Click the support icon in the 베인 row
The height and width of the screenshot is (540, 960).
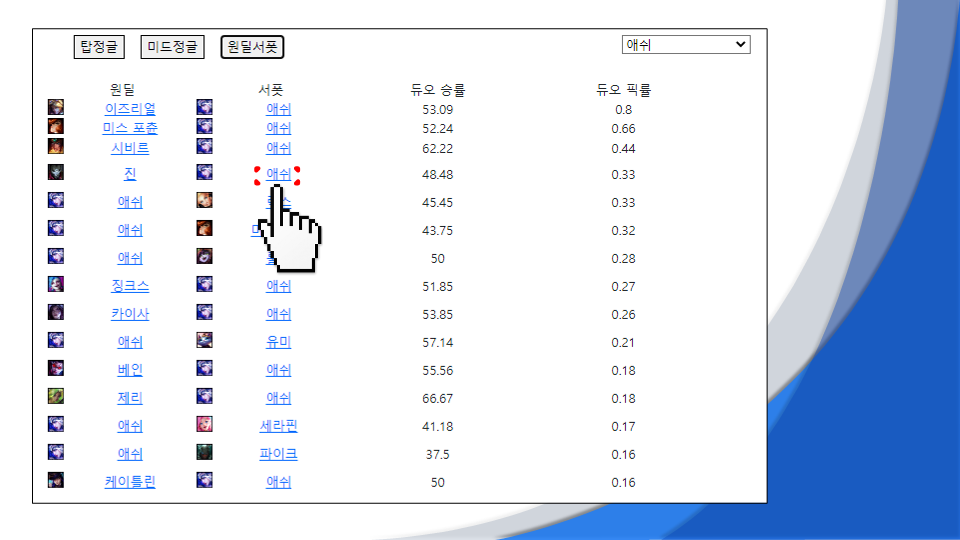point(204,368)
